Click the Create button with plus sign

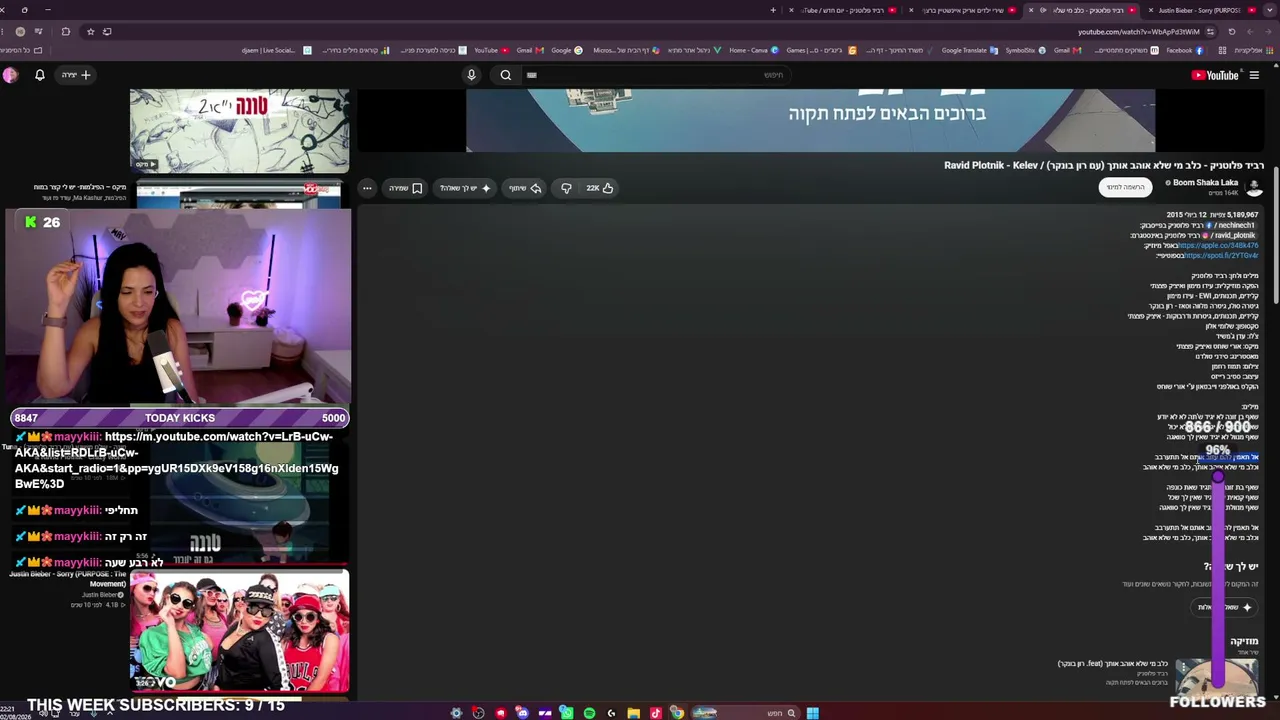tap(77, 75)
